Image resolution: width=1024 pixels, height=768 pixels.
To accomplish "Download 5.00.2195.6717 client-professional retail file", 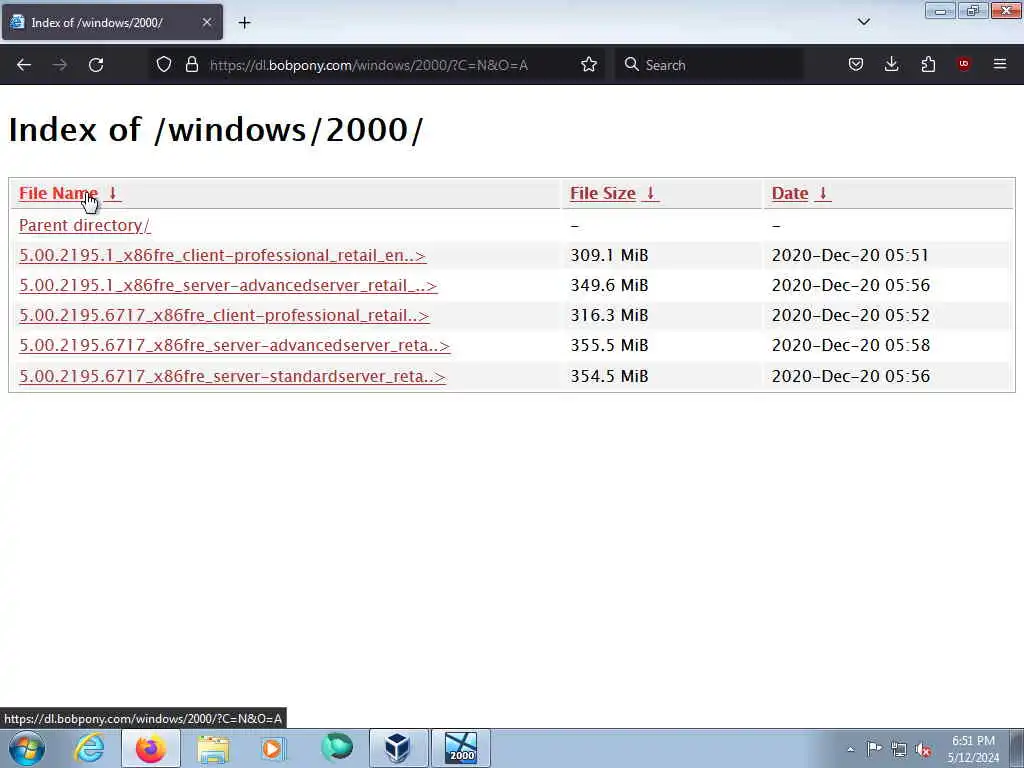I will click(224, 315).
